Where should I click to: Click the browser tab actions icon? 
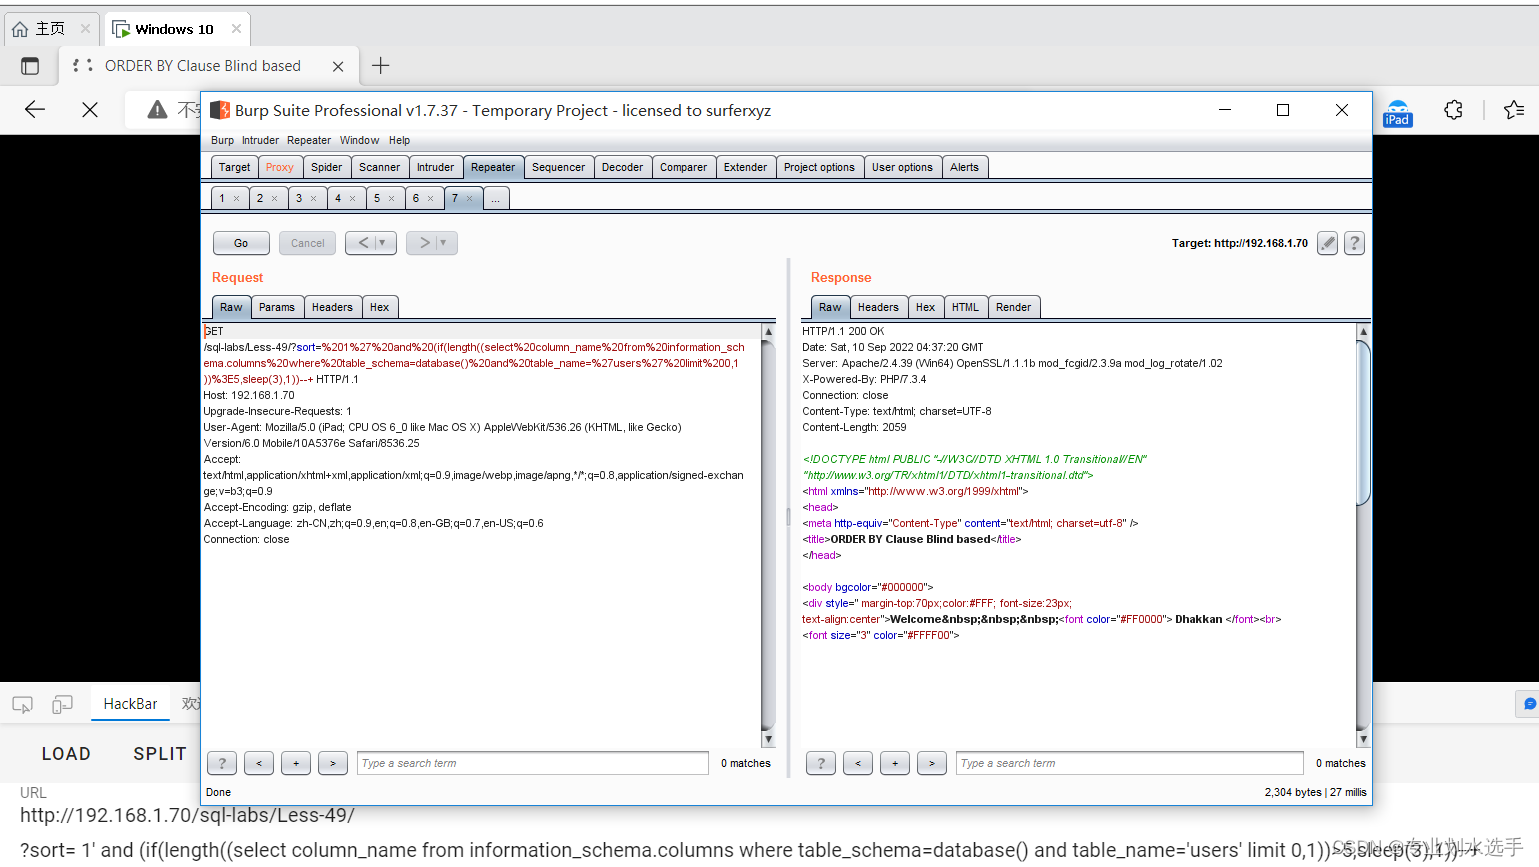tap(30, 66)
